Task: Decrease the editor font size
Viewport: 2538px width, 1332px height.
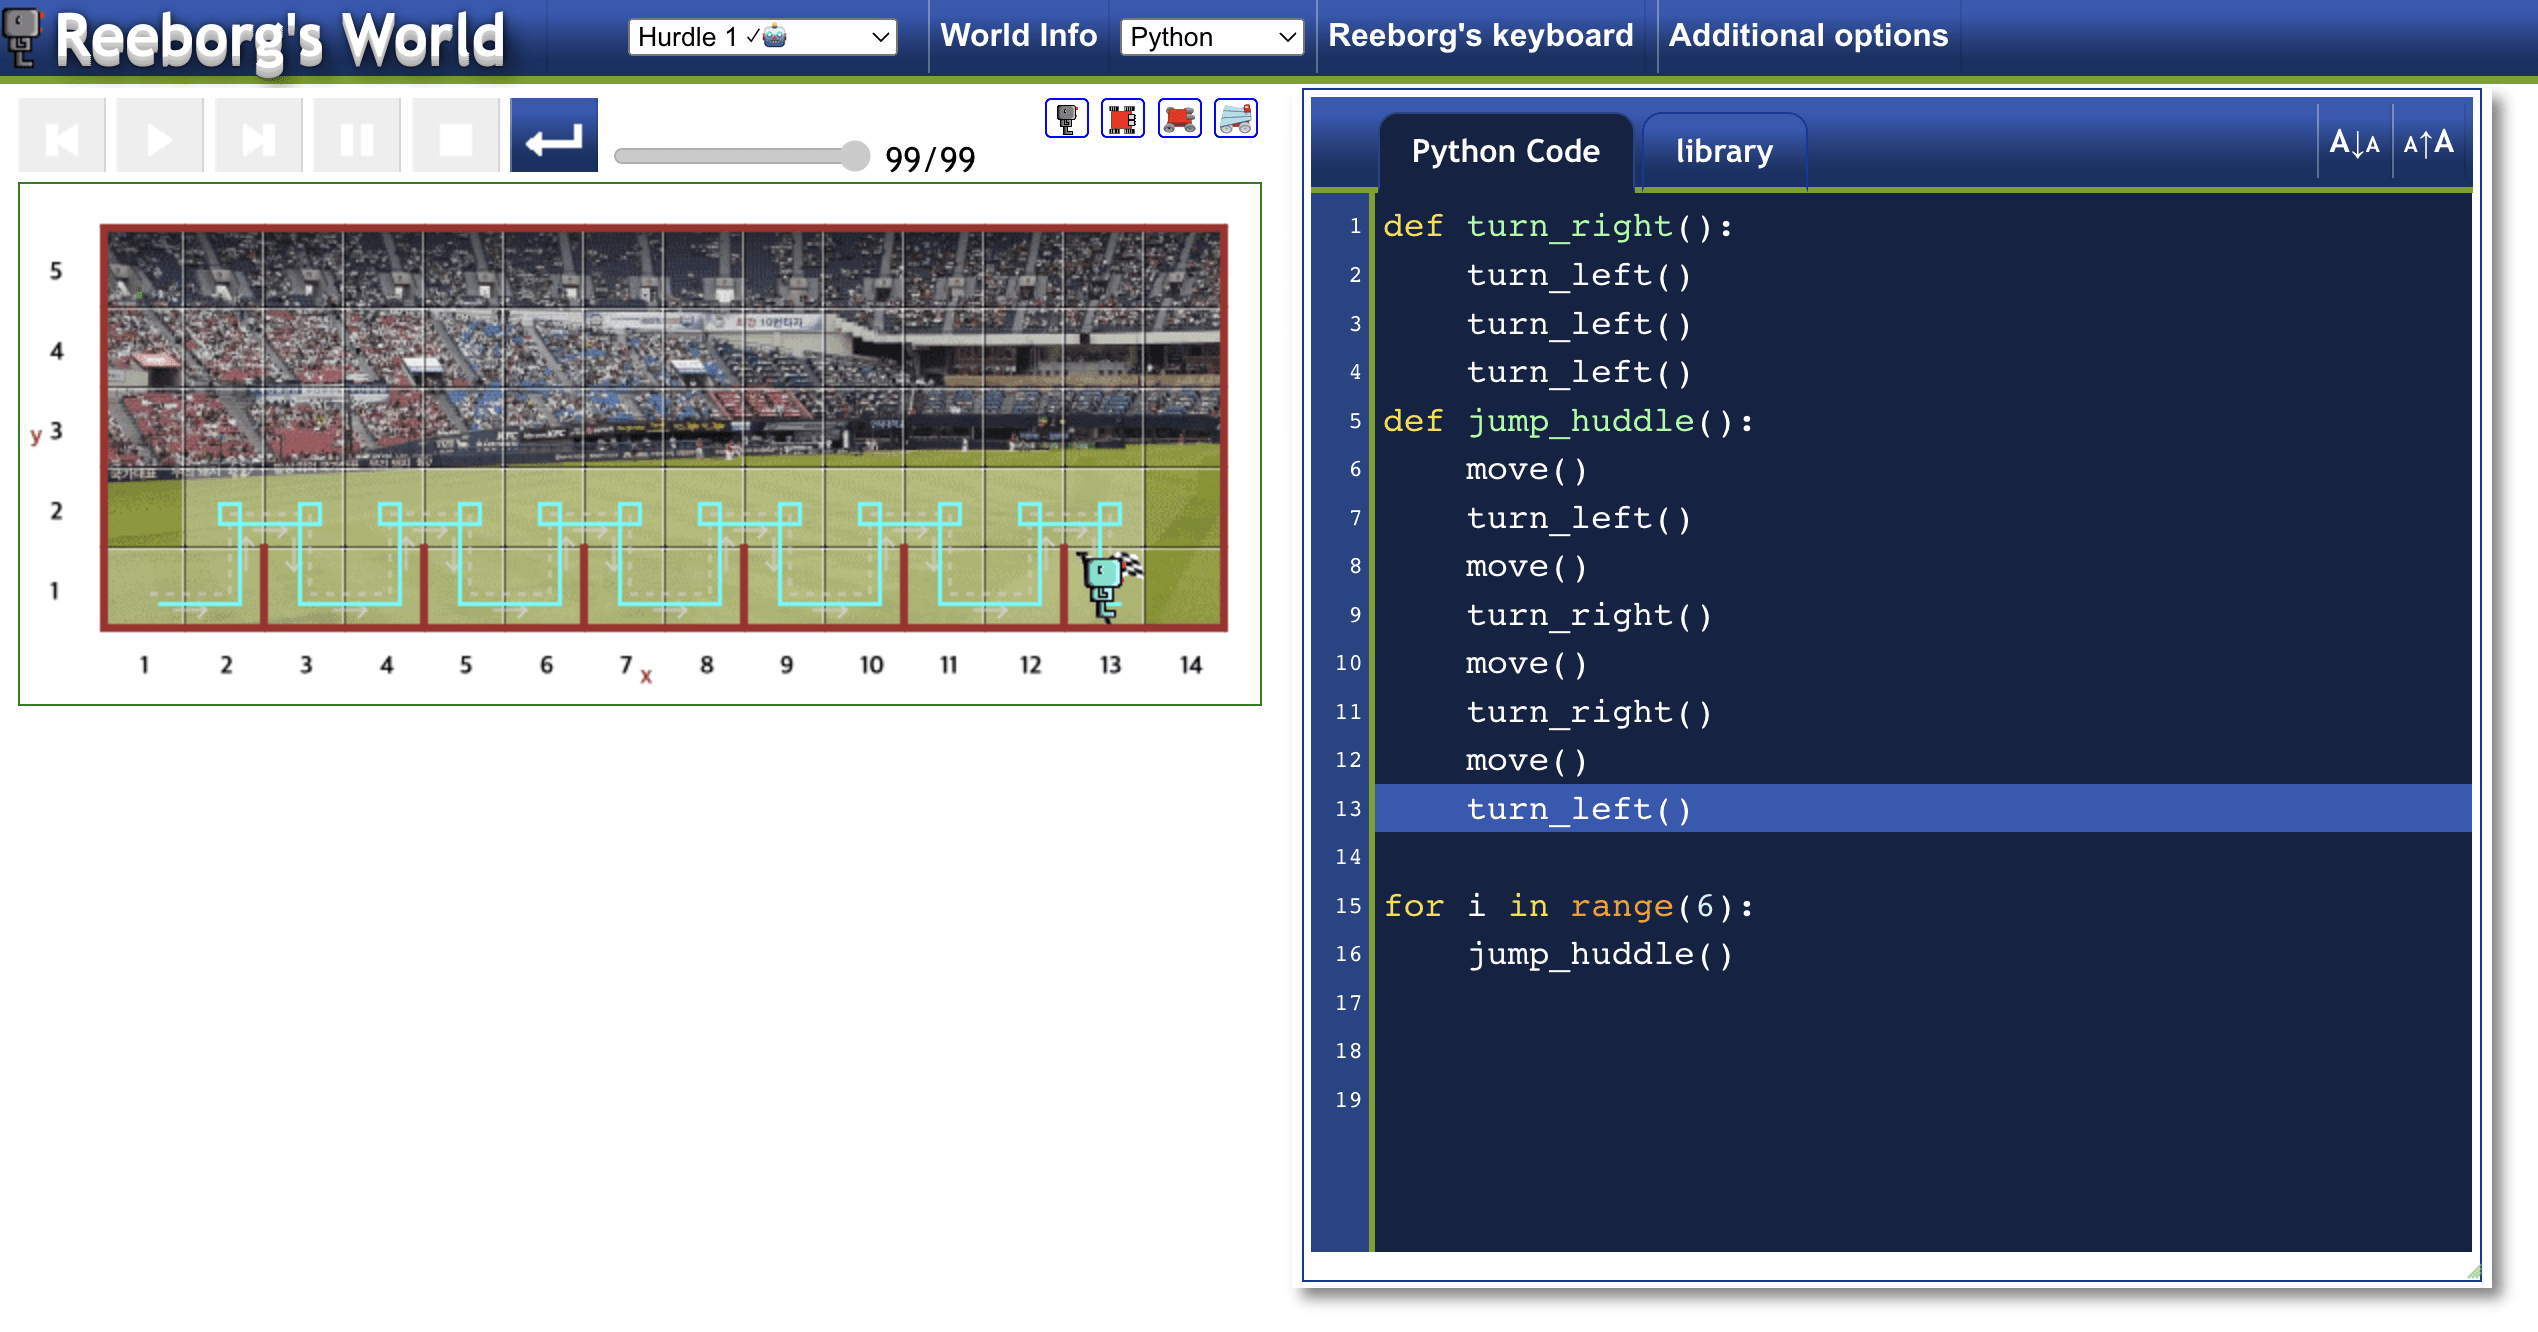Action: tap(2354, 144)
